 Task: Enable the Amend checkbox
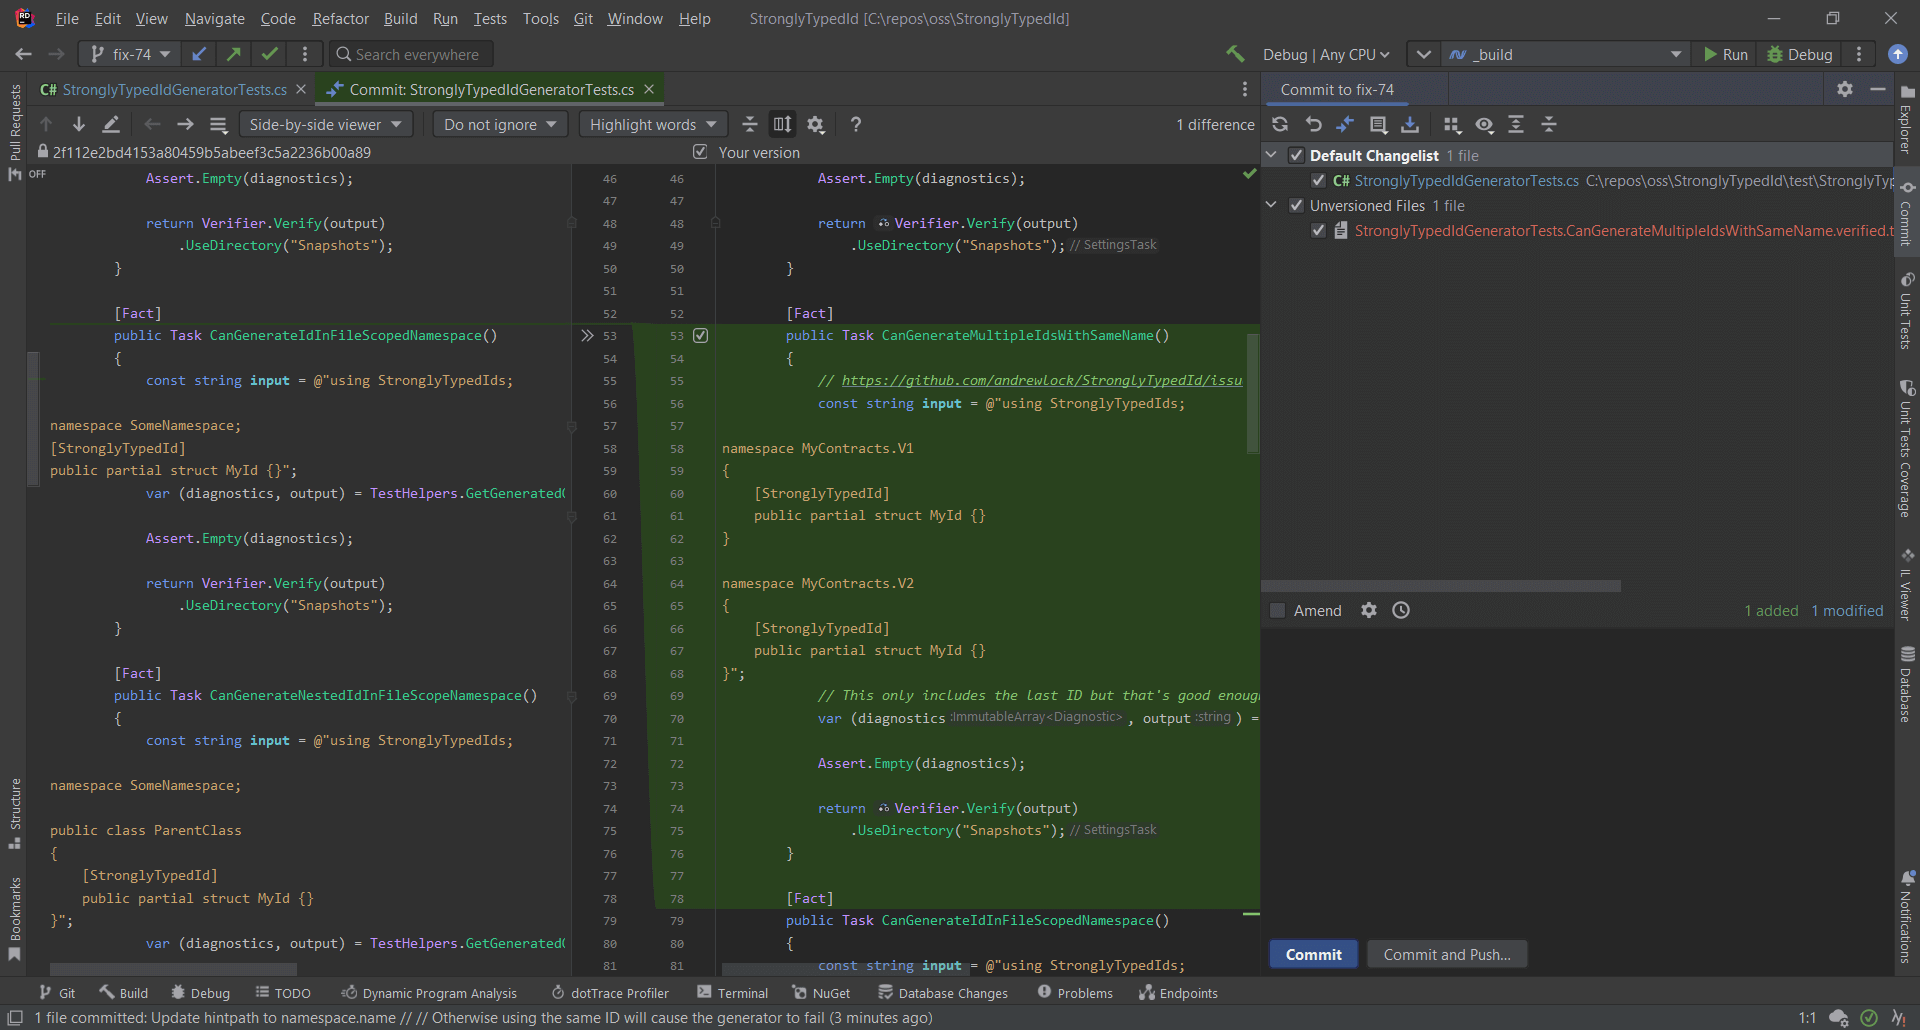coord(1277,610)
